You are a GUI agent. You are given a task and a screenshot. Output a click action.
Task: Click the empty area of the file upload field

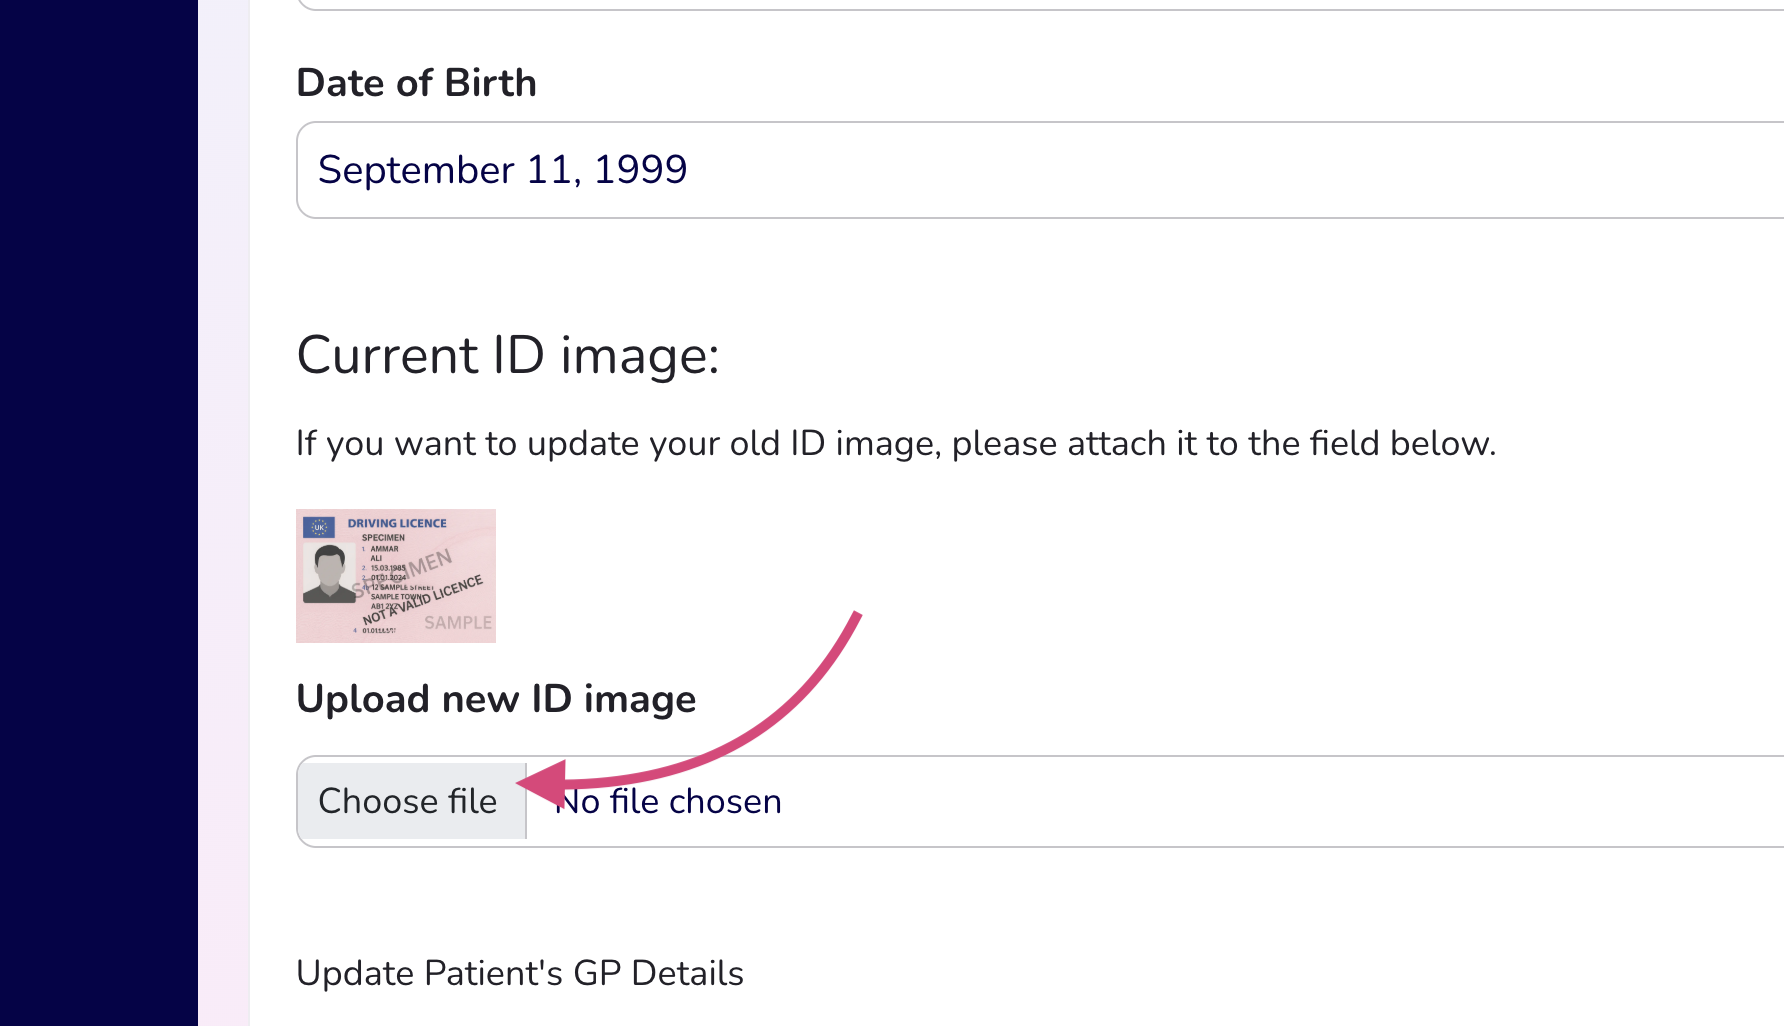[1200, 802]
